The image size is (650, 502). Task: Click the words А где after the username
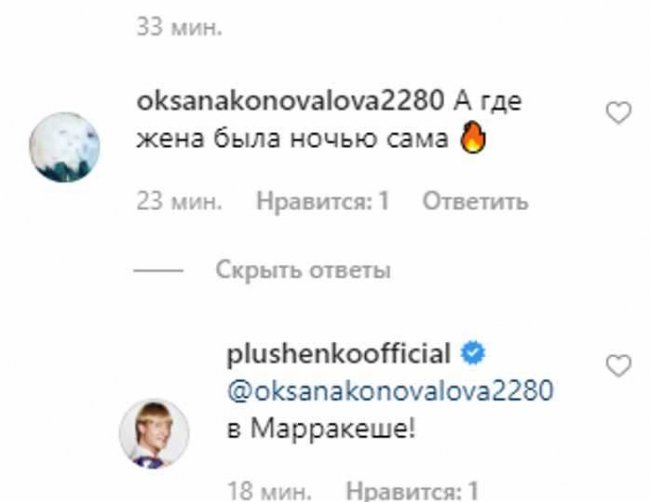(487, 102)
